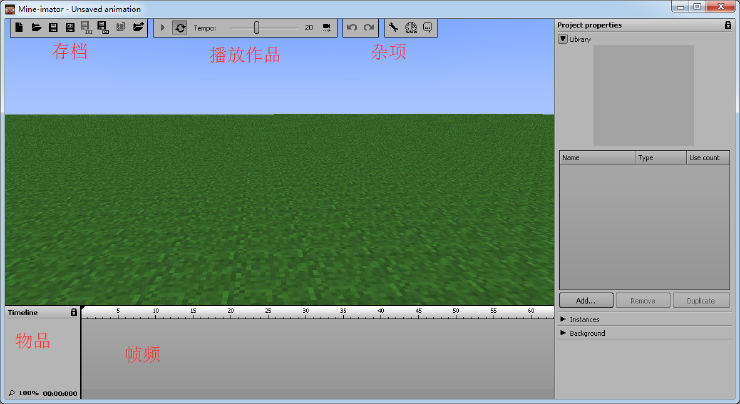
Task: Click frame 30 on the timeline ruler
Action: (306, 312)
